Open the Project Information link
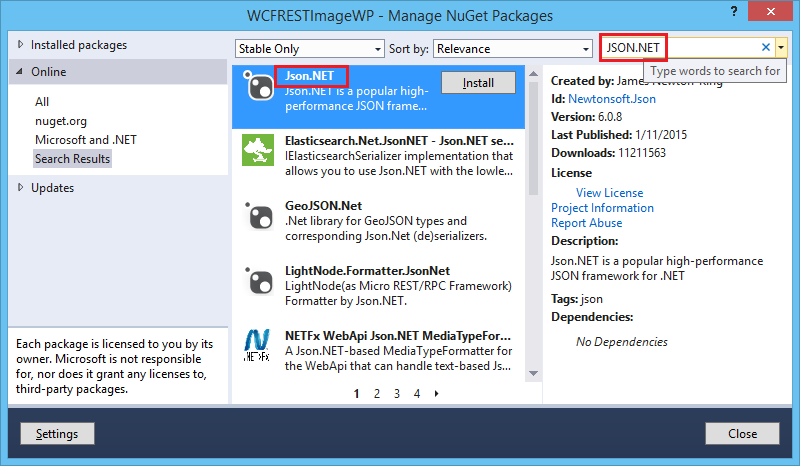 tap(602, 208)
